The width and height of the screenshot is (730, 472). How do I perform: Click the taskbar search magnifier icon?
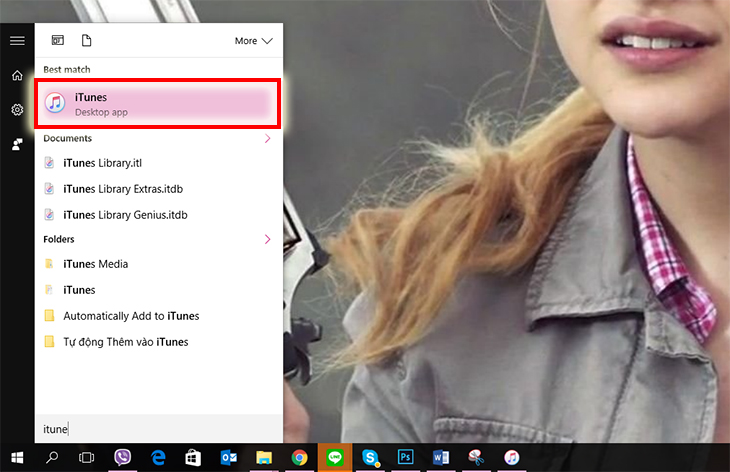tap(52, 458)
